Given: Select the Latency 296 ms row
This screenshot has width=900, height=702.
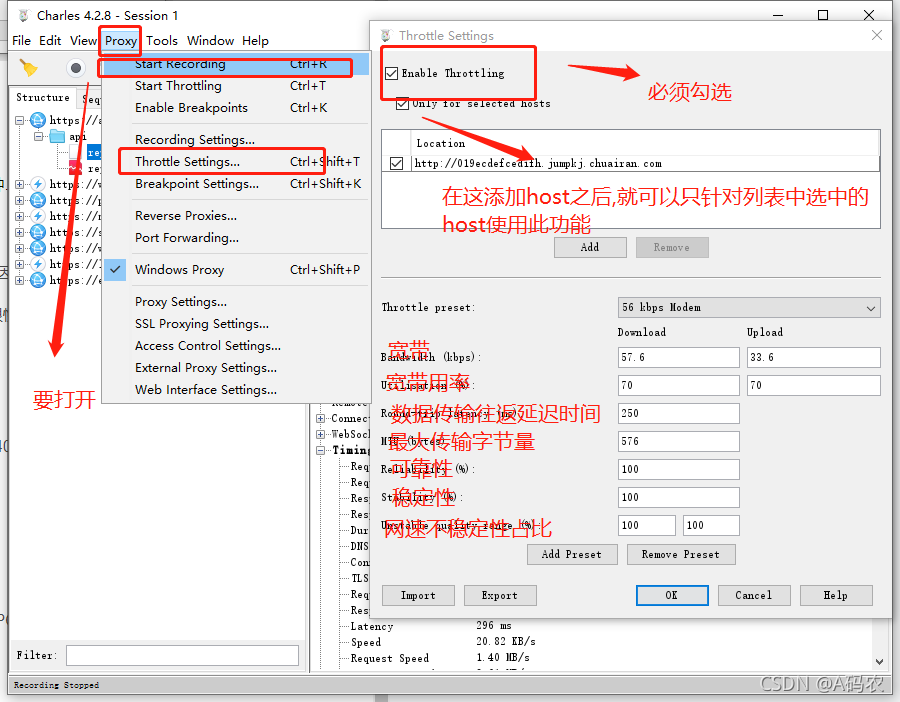Looking at the screenshot, I should pyautogui.click(x=430, y=626).
